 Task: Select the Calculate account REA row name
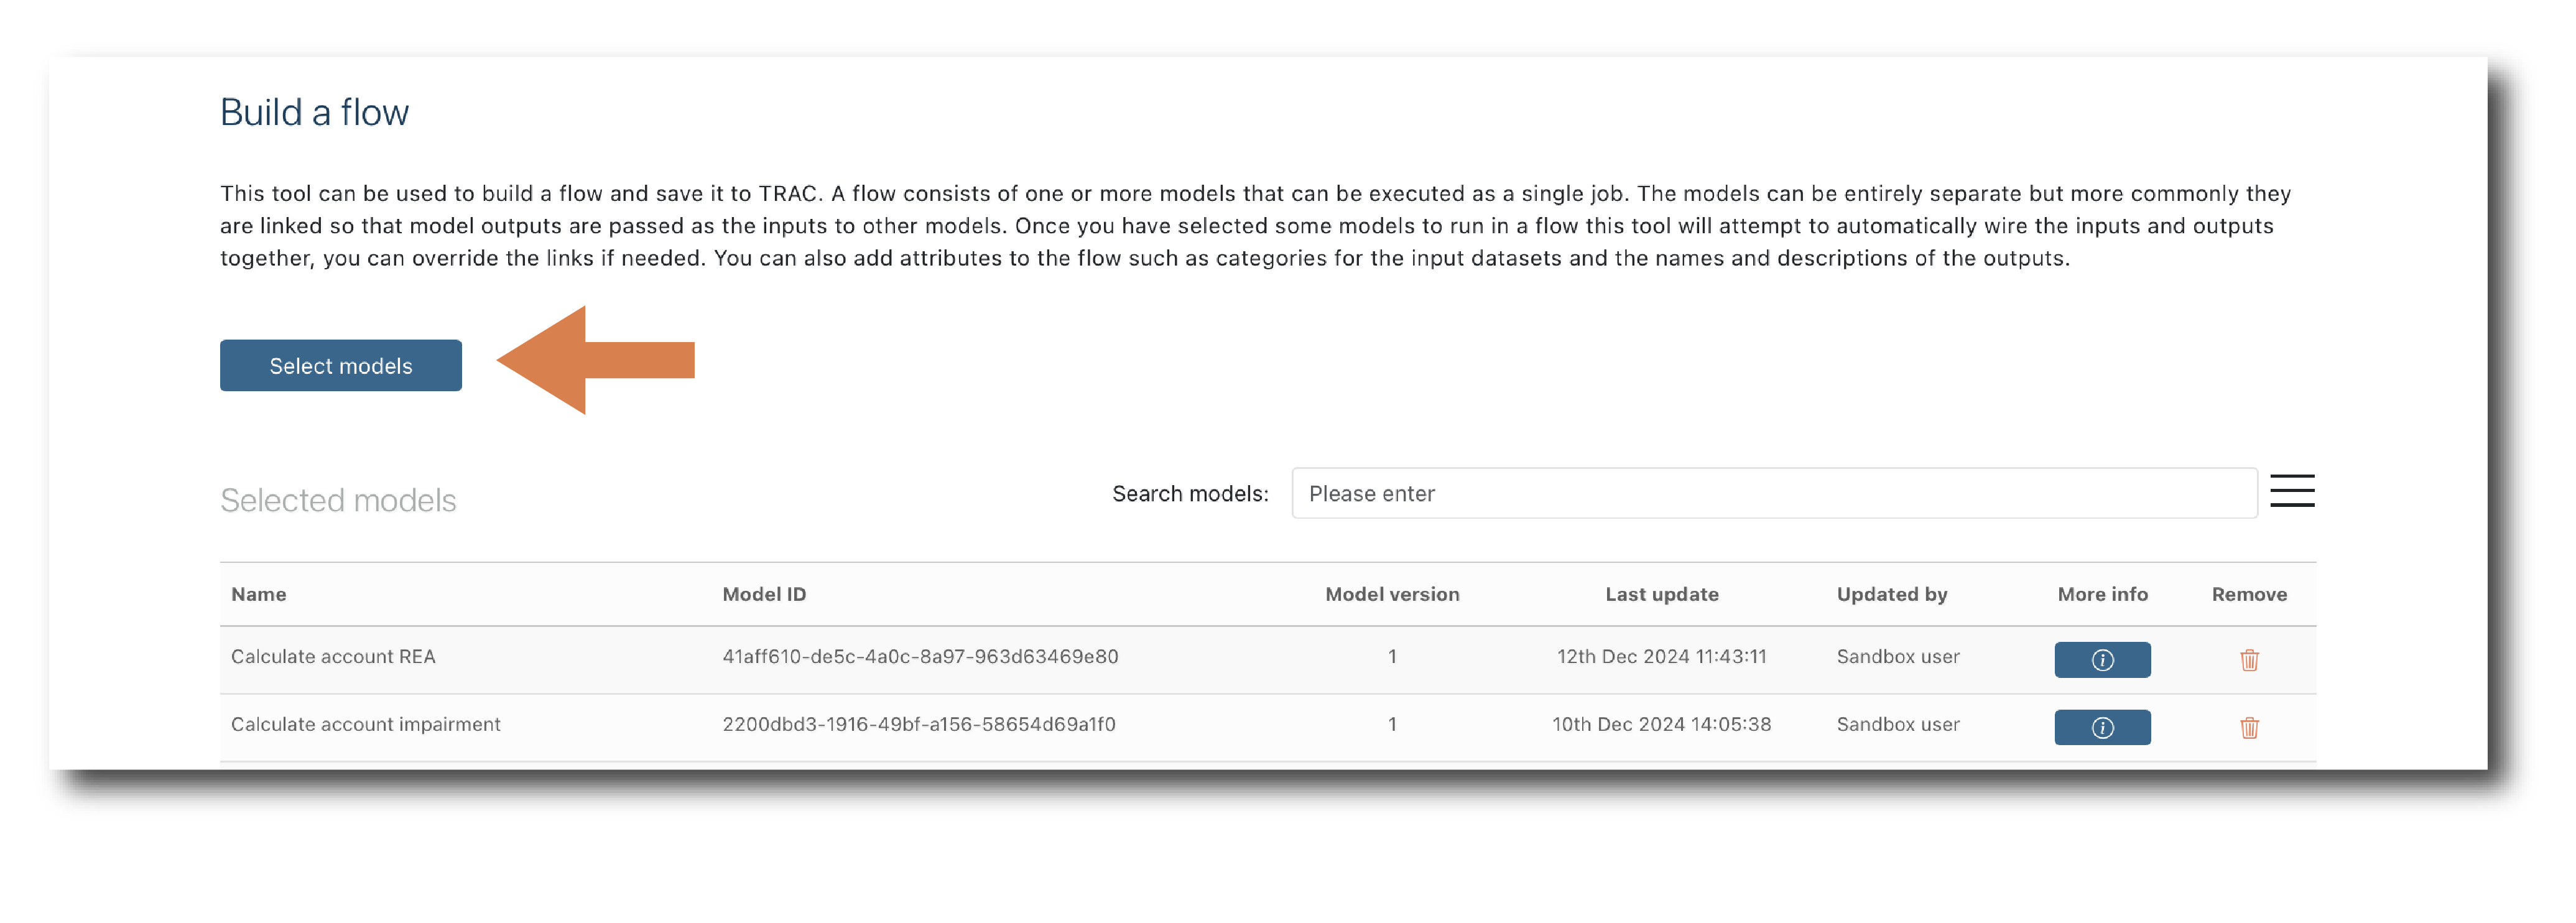click(x=333, y=657)
